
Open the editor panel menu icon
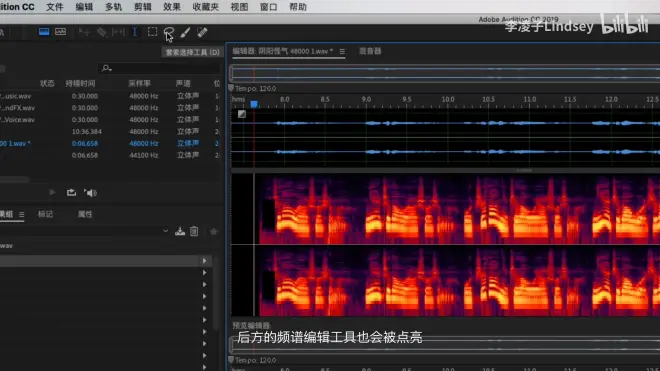pos(342,51)
